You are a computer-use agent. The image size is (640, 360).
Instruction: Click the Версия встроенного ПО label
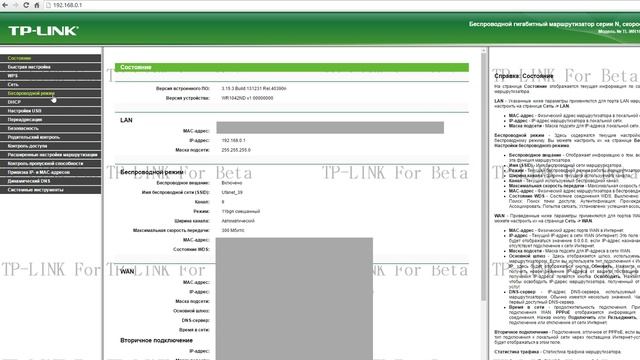(x=182, y=88)
